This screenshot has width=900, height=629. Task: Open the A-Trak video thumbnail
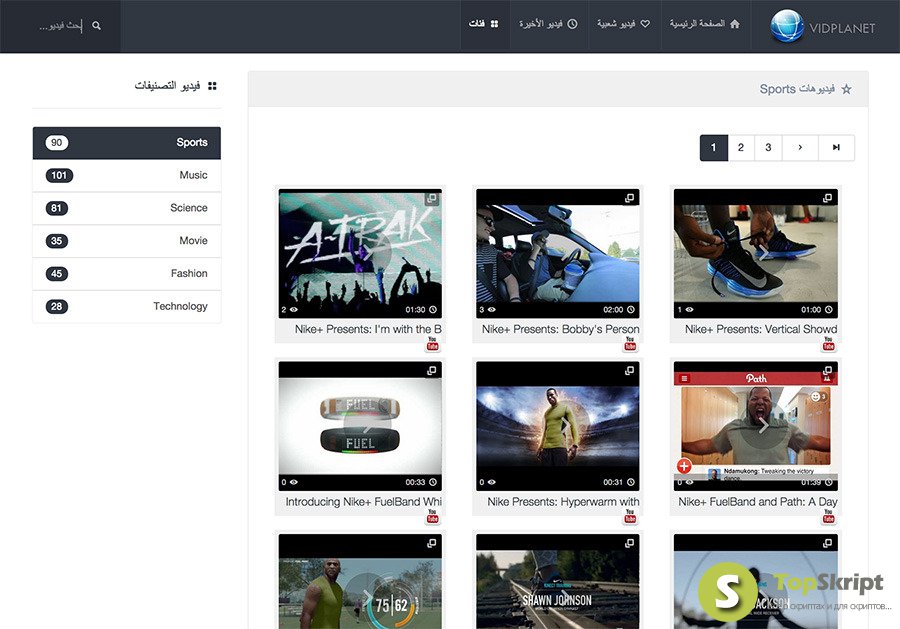(360, 254)
